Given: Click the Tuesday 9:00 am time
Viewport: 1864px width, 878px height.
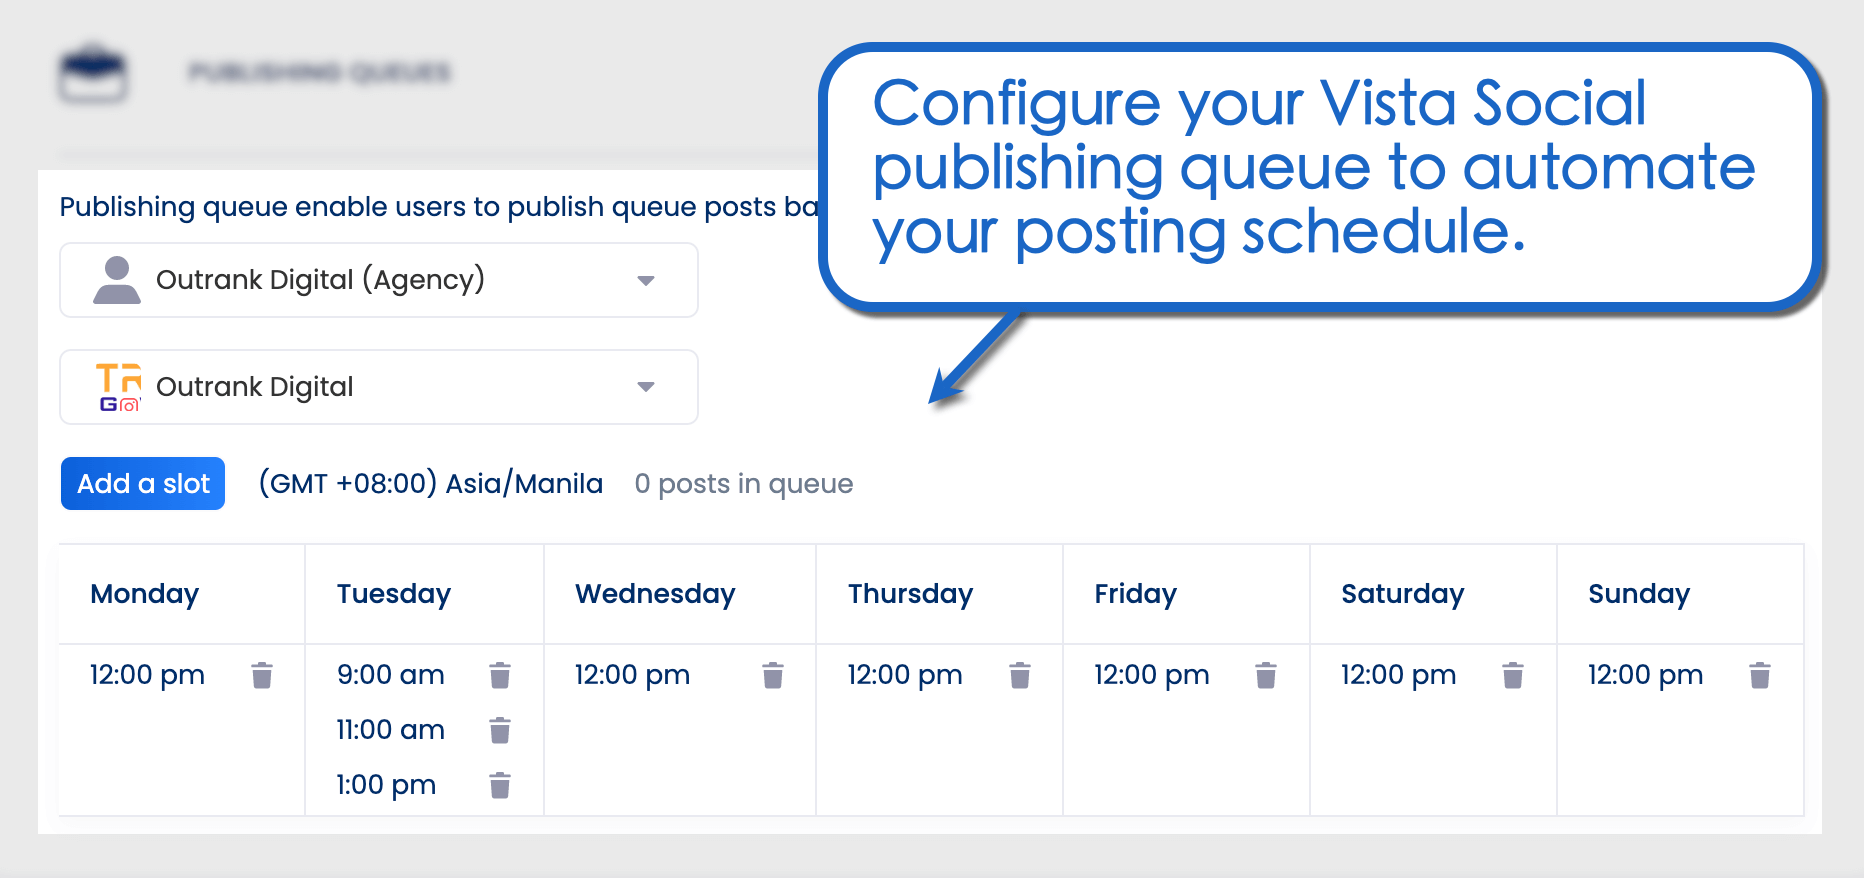Looking at the screenshot, I should (x=391, y=675).
